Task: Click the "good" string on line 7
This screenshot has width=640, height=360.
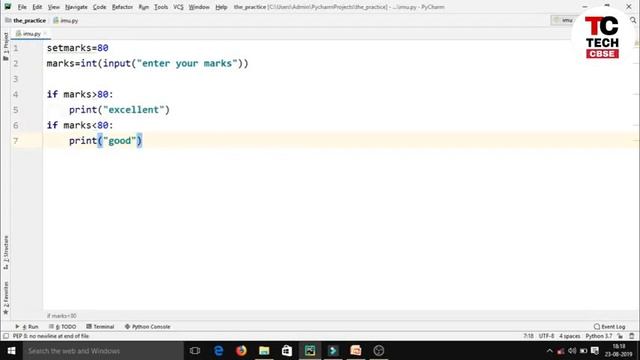Action: (119, 141)
